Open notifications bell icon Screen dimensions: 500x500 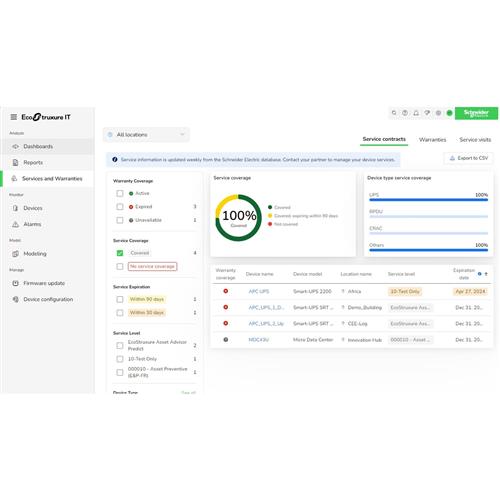tap(416, 113)
